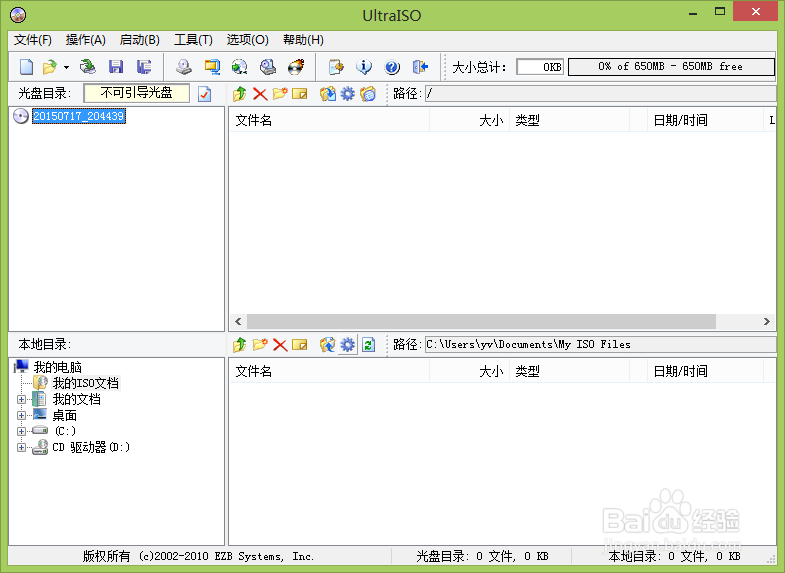This screenshot has width=785, height=573.
Task: Sort disc list by 大小 column header
Action: [x=469, y=120]
